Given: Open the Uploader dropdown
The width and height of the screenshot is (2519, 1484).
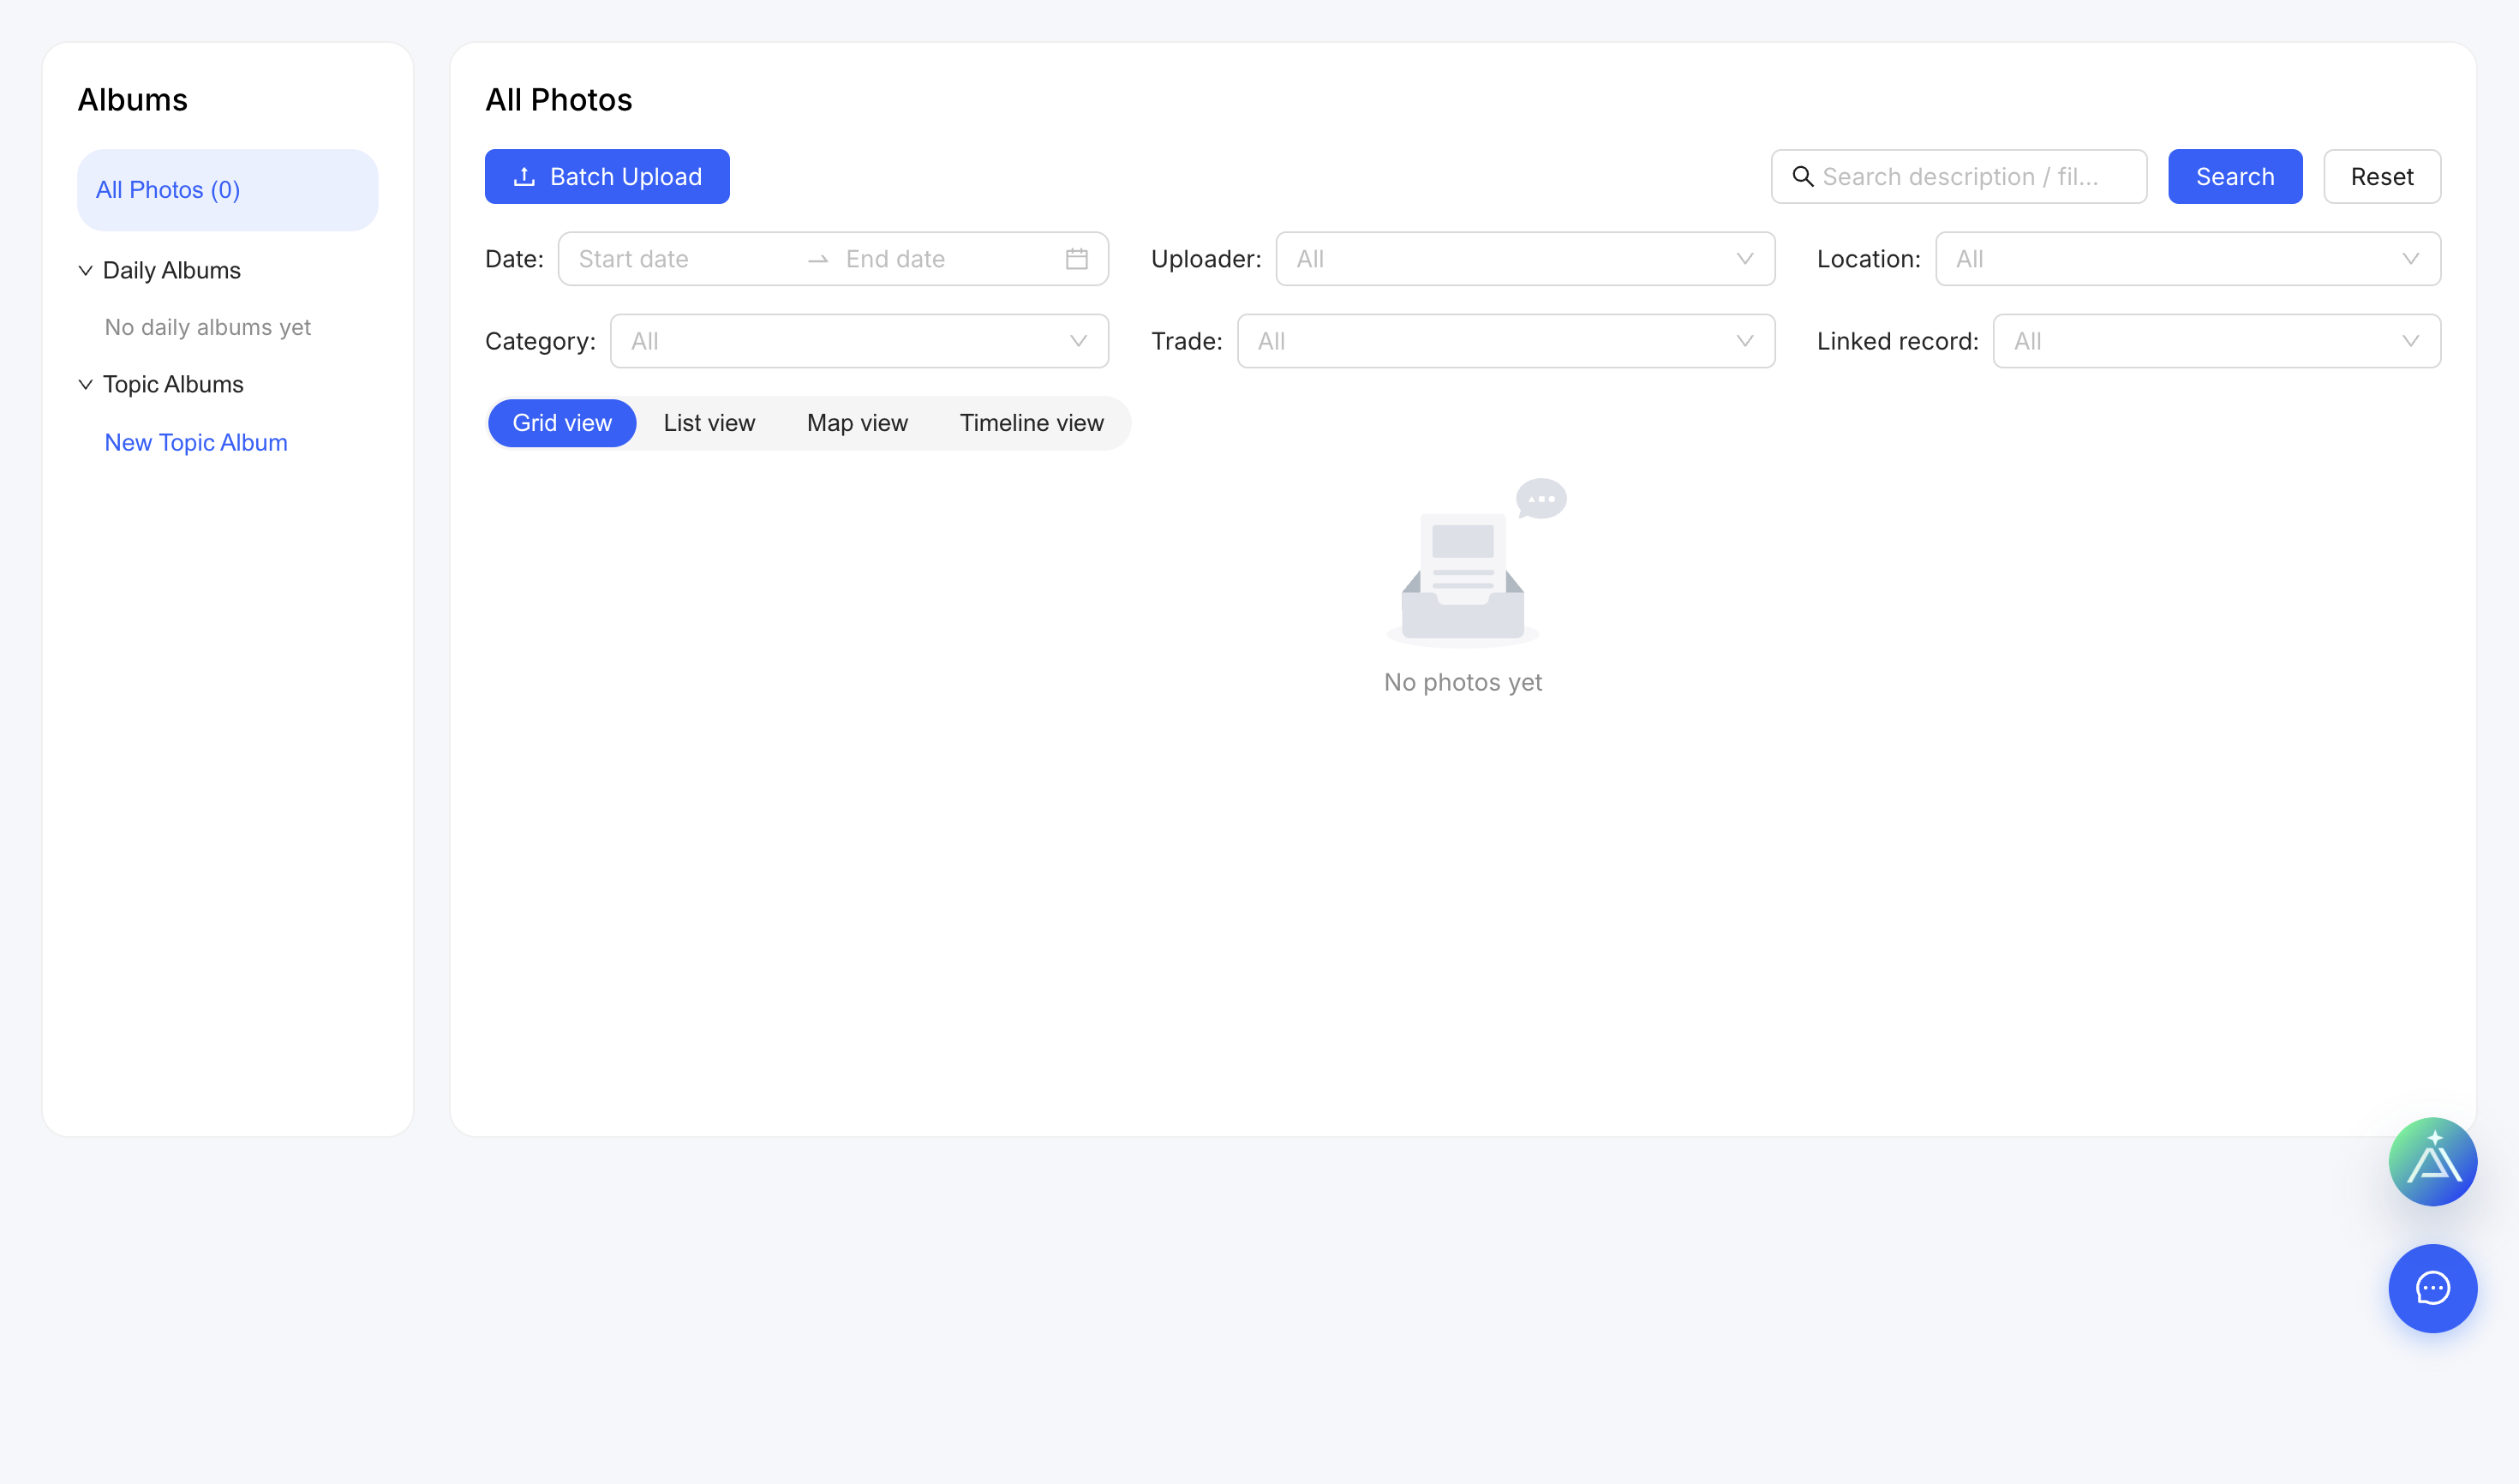Looking at the screenshot, I should 1525,259.
